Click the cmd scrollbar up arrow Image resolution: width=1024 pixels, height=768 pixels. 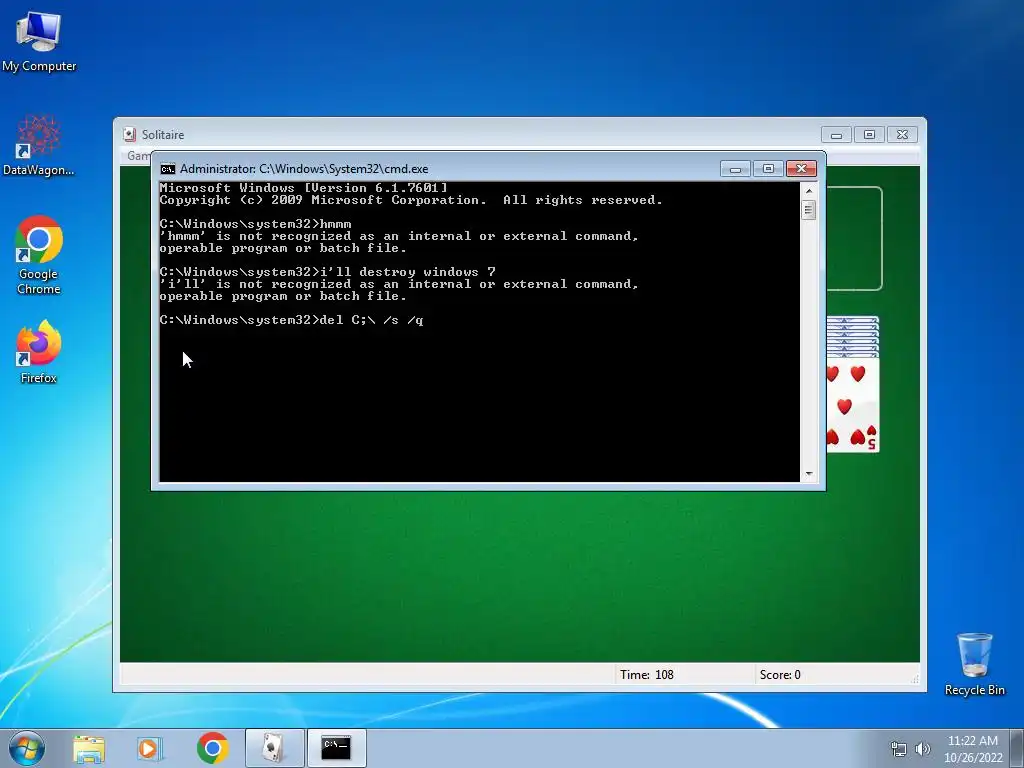[x=808, y=191]
